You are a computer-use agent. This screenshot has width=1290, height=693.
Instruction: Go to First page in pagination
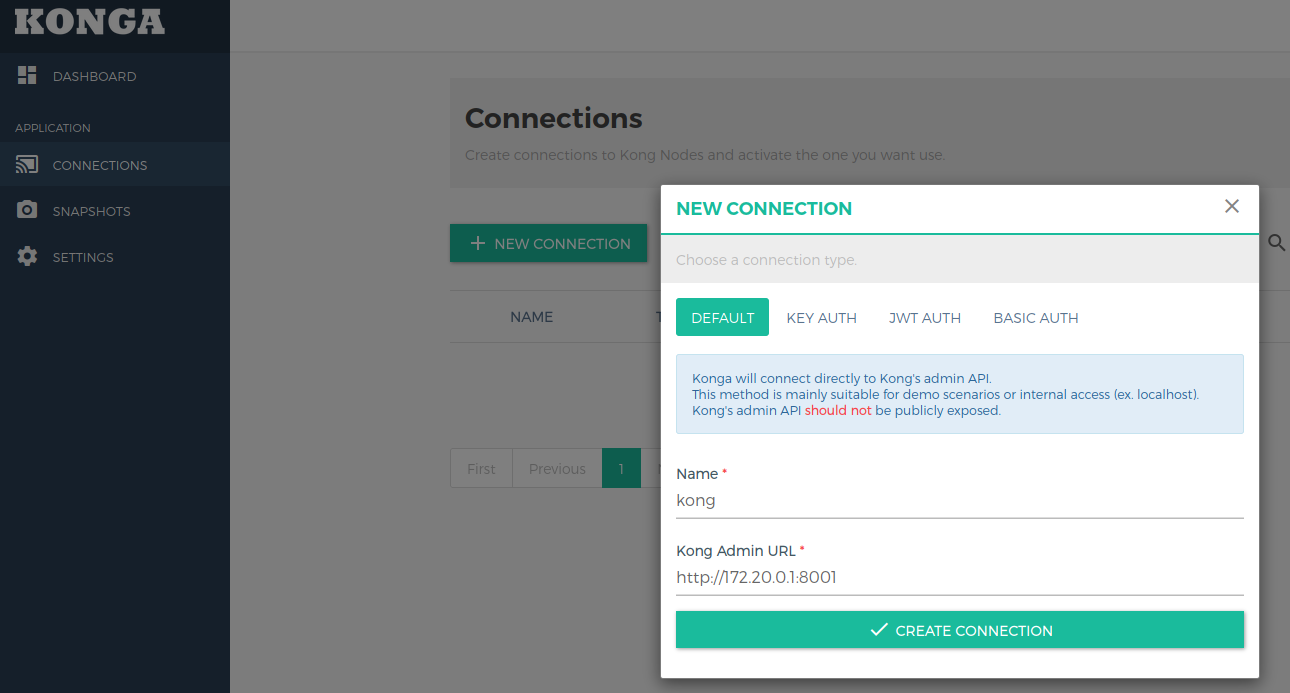point(481,468)
